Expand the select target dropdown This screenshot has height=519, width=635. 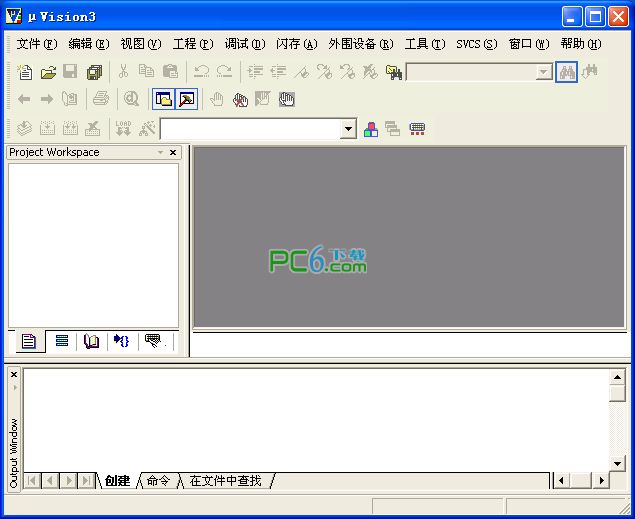click(x=348, y=129)
